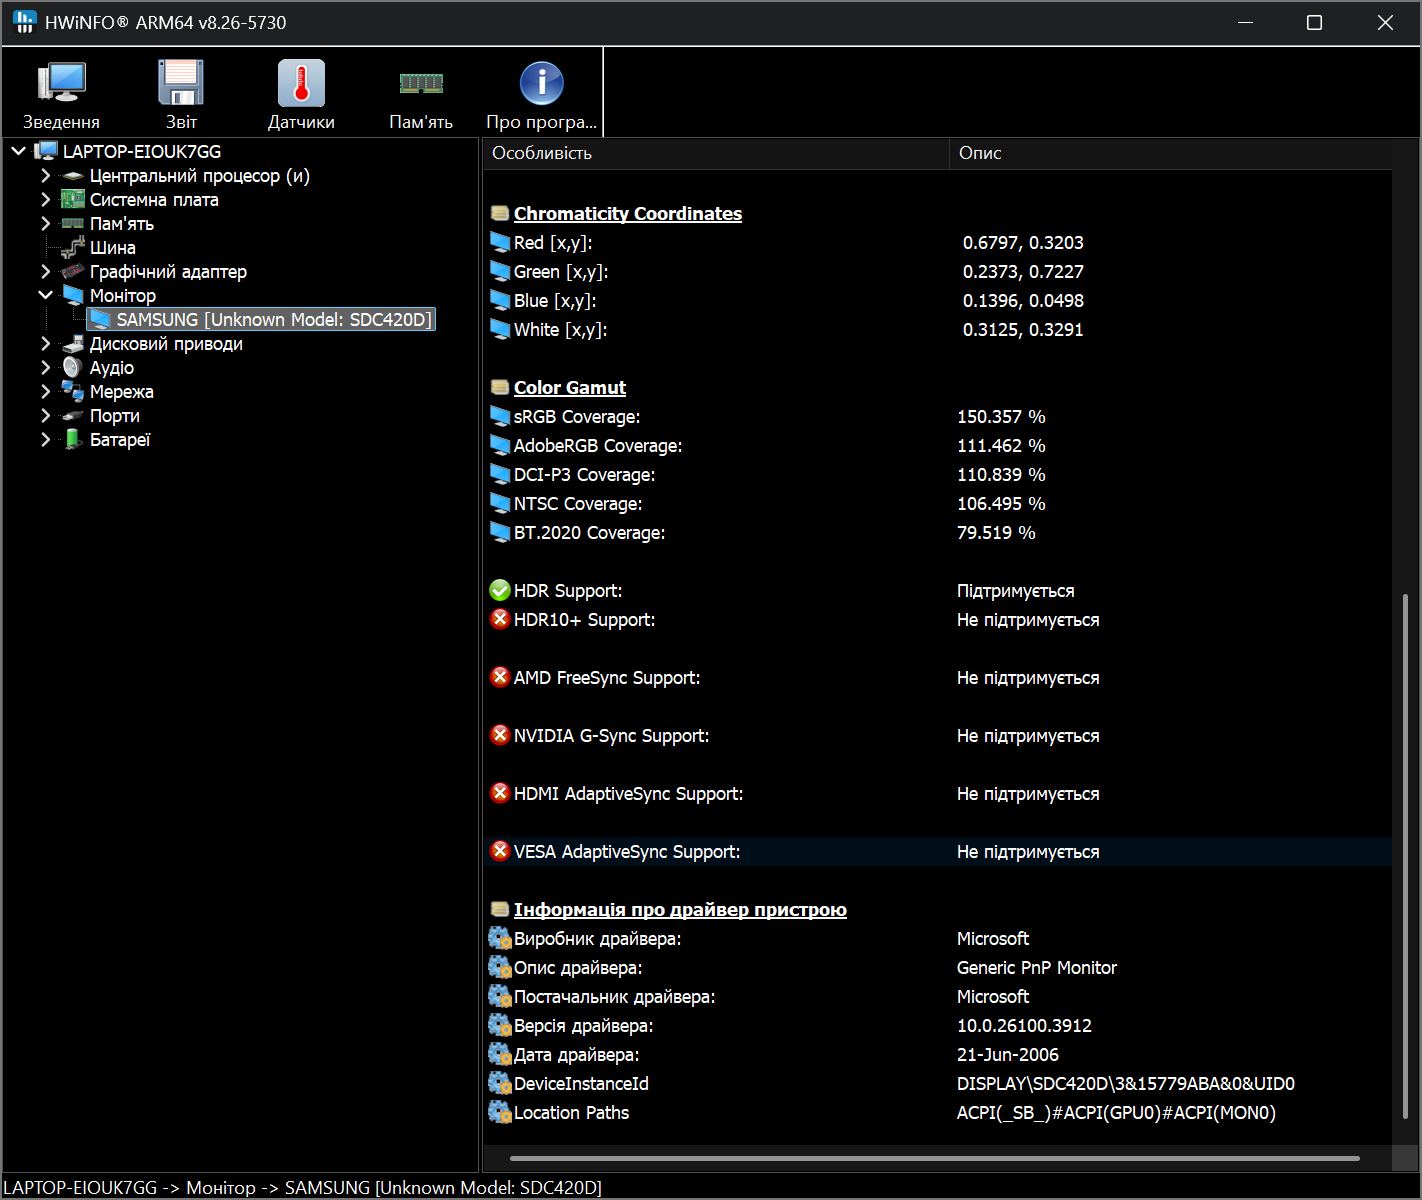Click the Дата драйвера value 21-Jun-2006
Viewport: 1422px width, 1200px height.
pyautogui.click(x=1008, y=1054)
